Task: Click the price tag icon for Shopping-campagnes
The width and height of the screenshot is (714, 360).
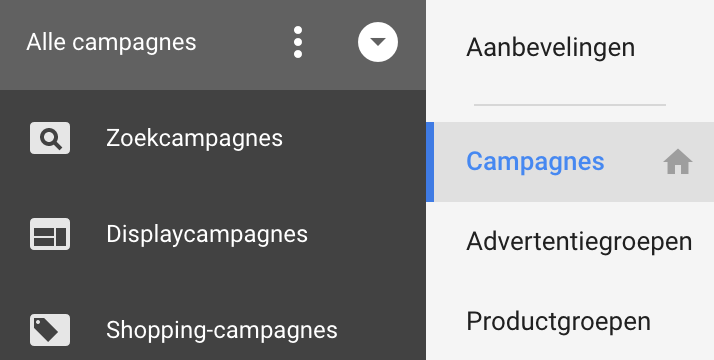Action: (x=50, y=330)
